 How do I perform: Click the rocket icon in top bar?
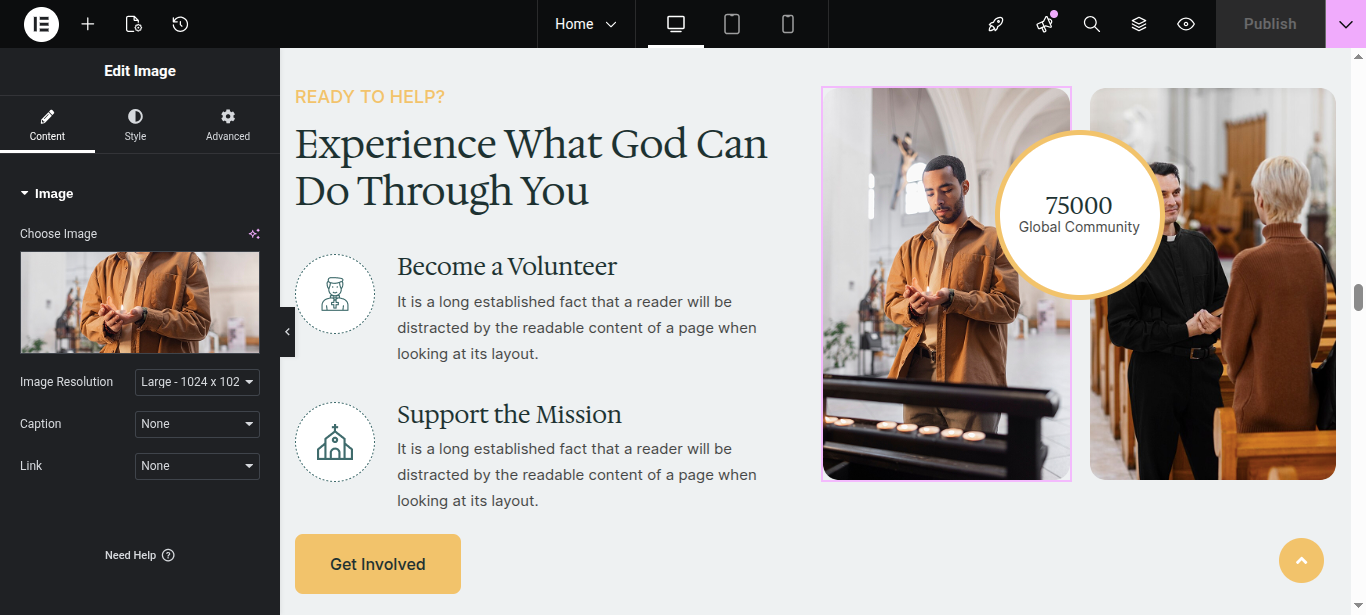click(x=995, y=24)
